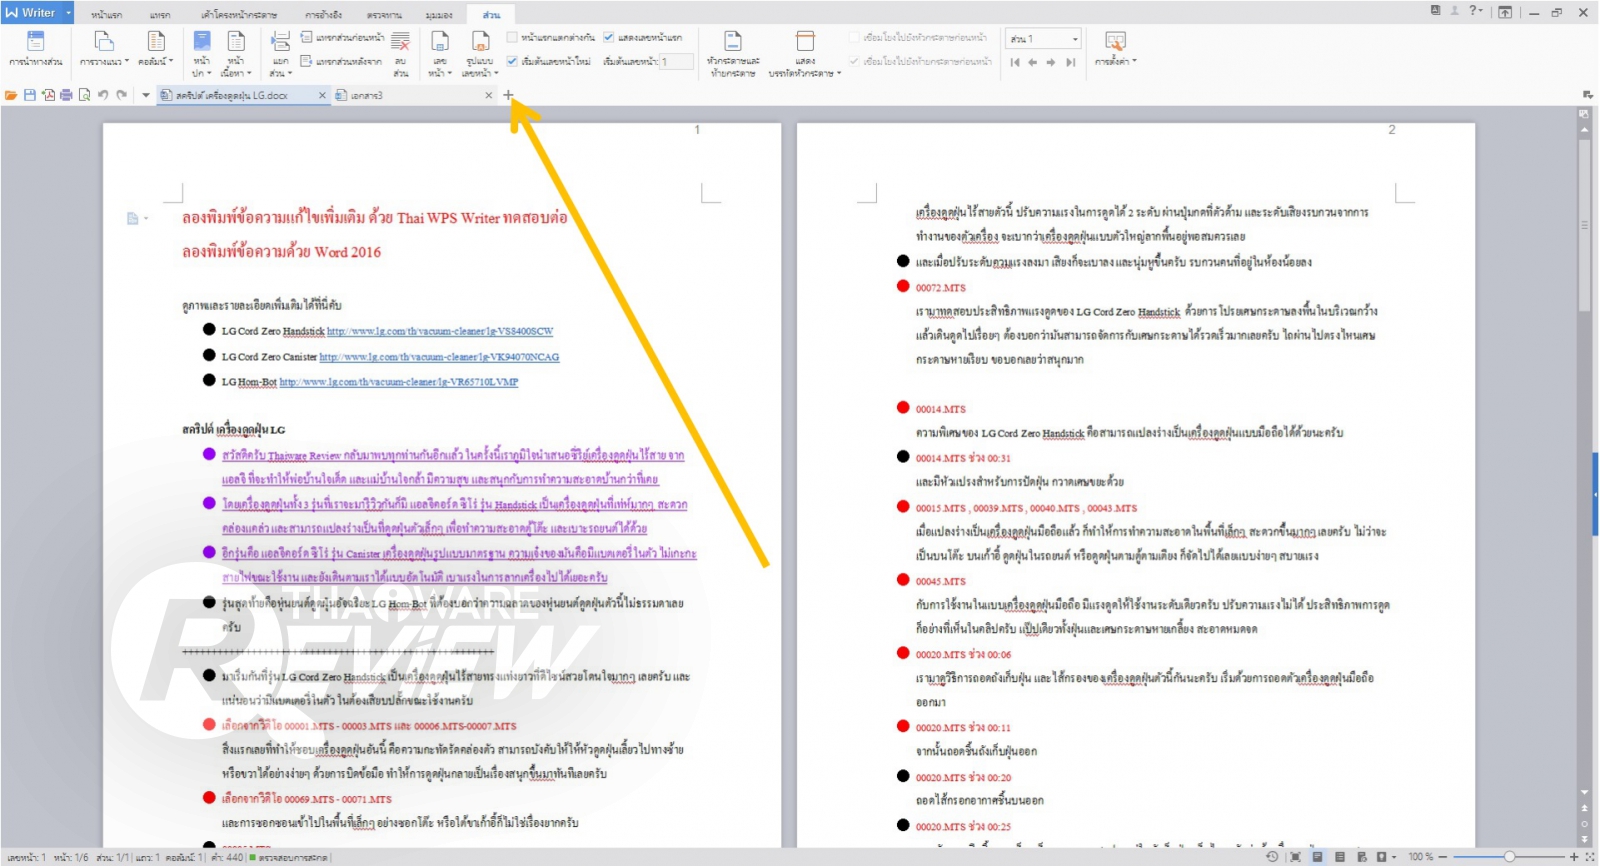Switch to the Home ribbon tab

pos(106,15)
